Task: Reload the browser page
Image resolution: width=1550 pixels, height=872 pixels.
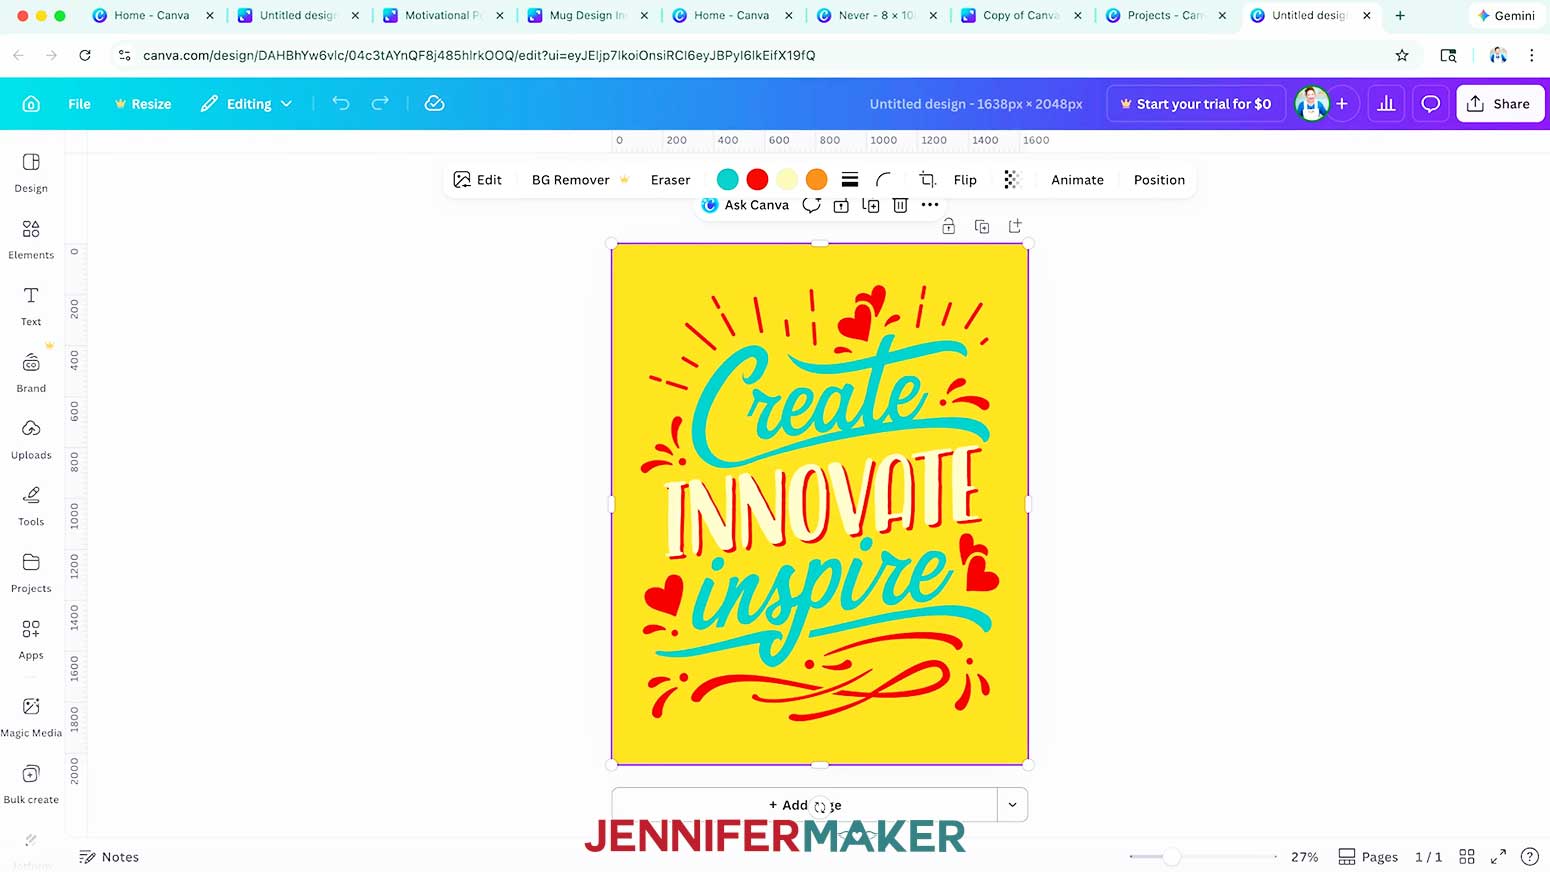Action: coord(85,55)
